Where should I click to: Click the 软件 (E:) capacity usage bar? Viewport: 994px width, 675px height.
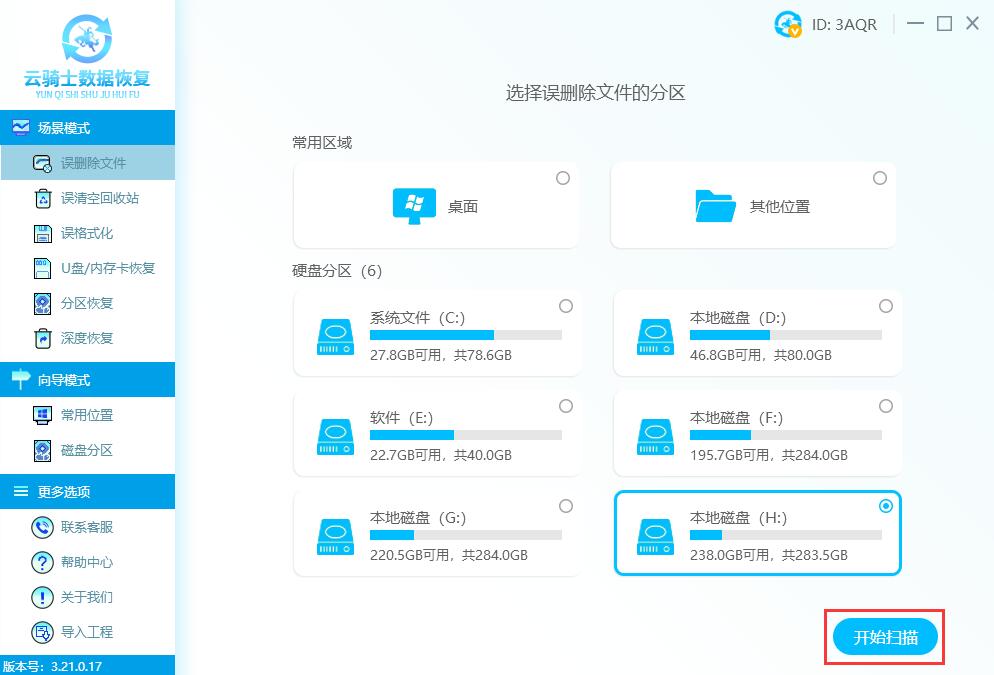466,434
